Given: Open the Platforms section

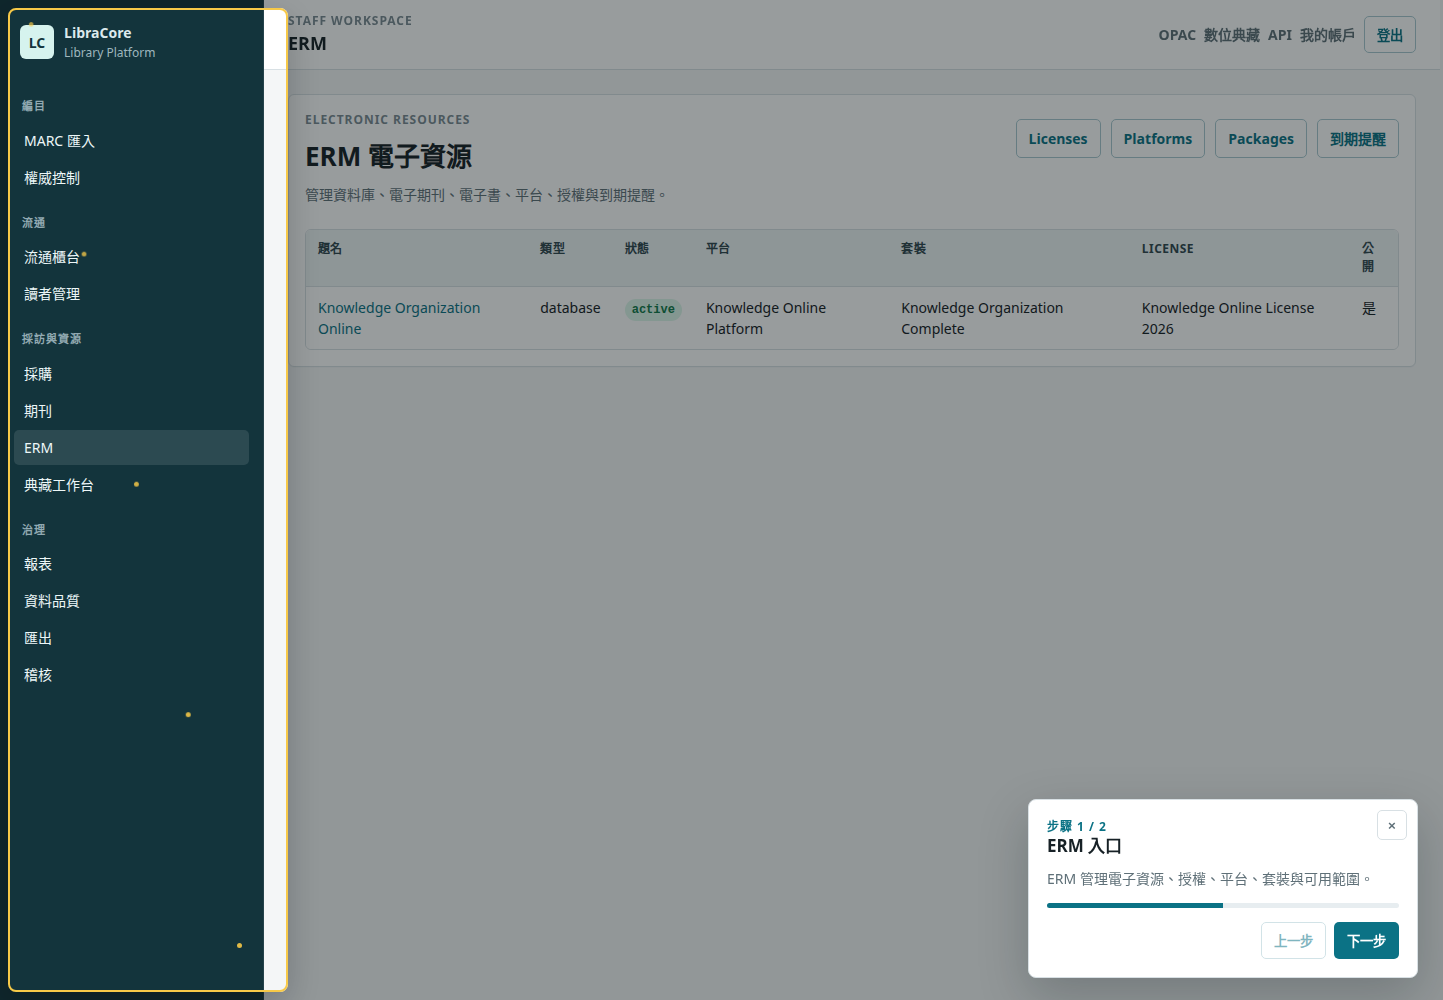Looking at the screenshot, I should pos(1157,139).
